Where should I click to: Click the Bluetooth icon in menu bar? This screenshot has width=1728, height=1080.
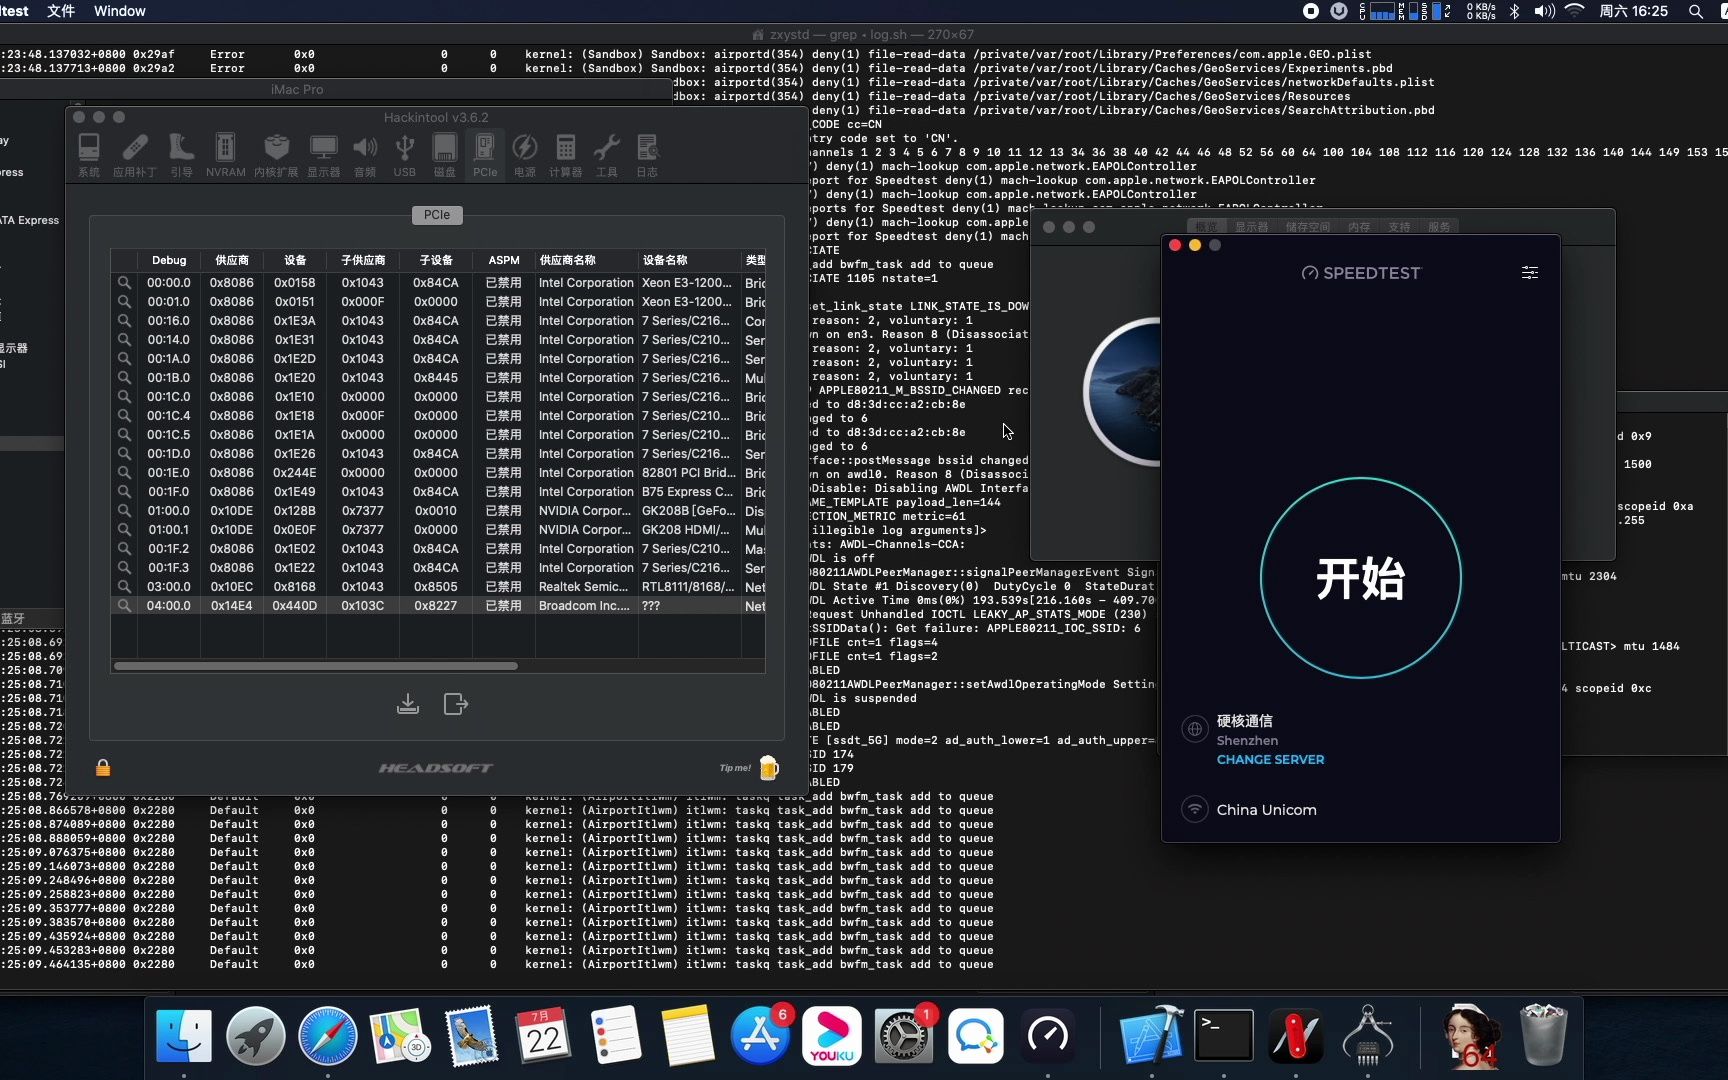pos(1514,11)
